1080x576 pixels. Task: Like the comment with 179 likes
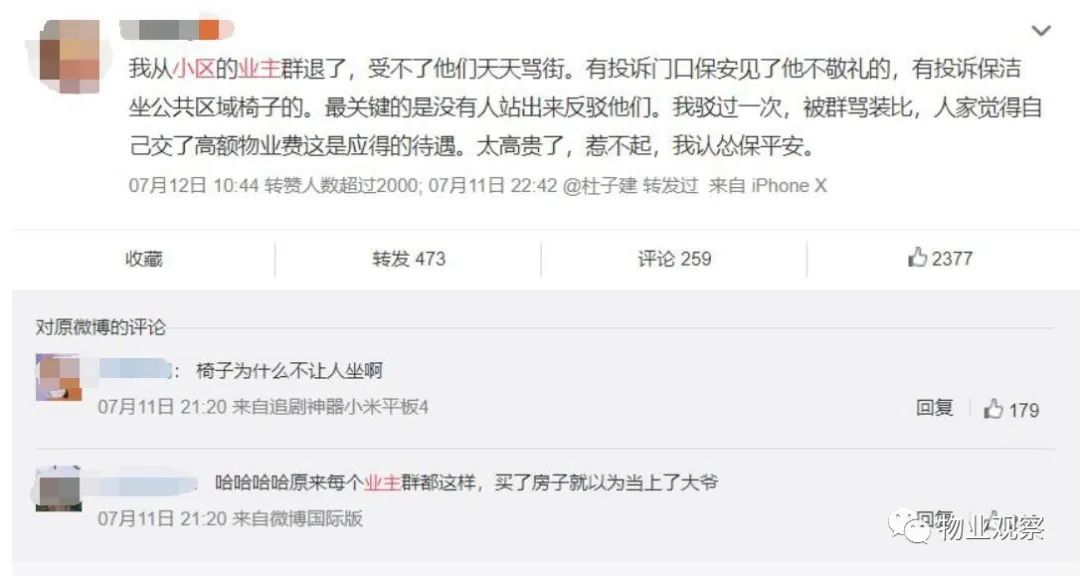[1011, 409]
